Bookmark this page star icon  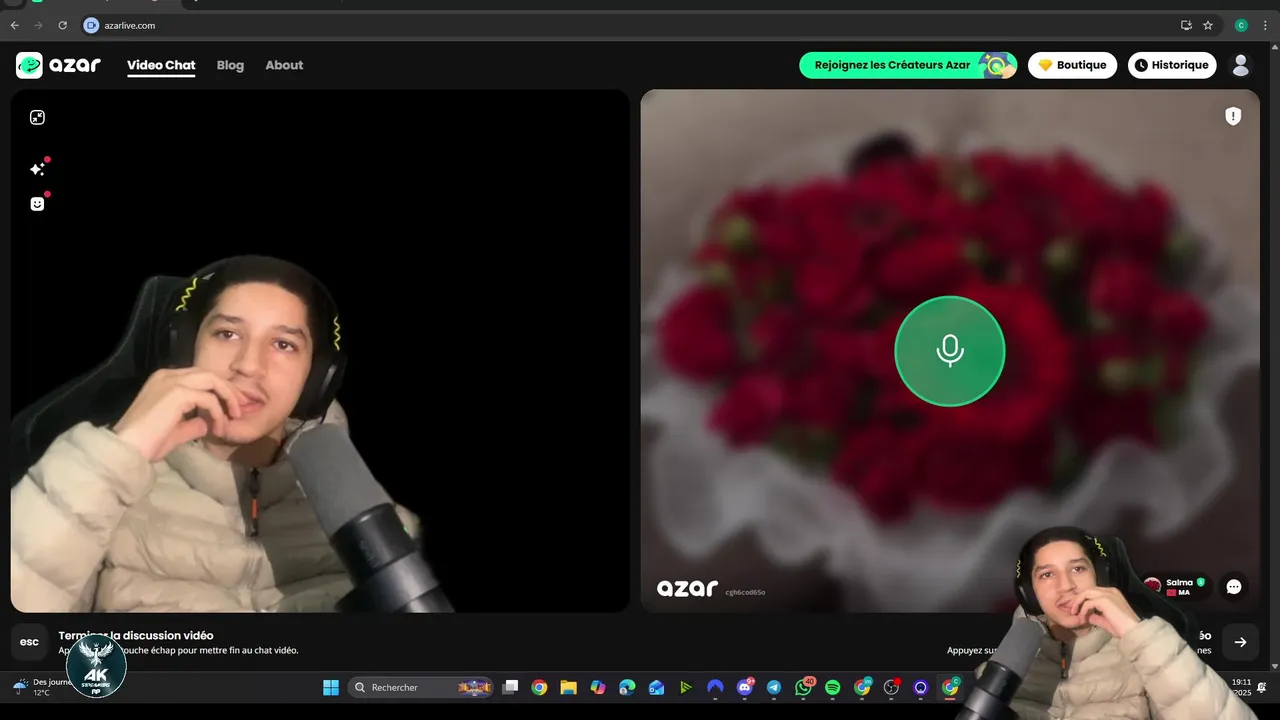pyautogui.click(x=1208, y=25)
